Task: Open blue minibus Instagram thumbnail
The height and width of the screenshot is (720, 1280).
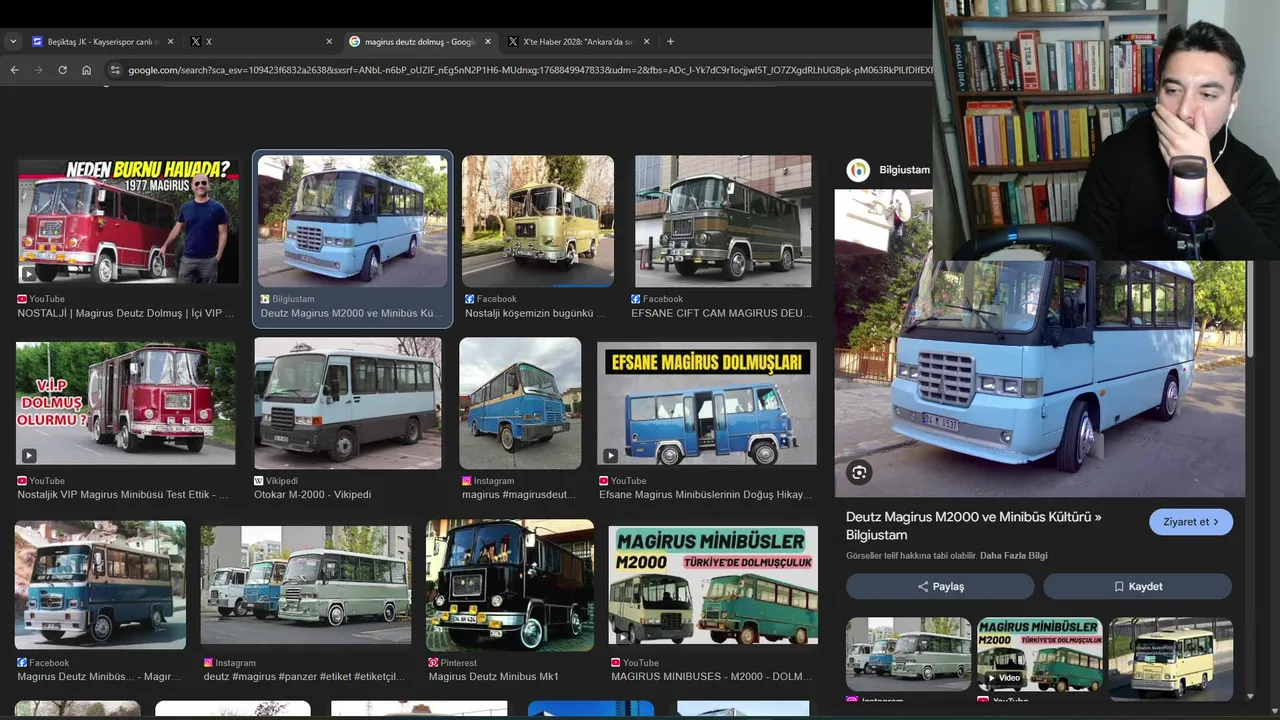Action: point(520,403)
